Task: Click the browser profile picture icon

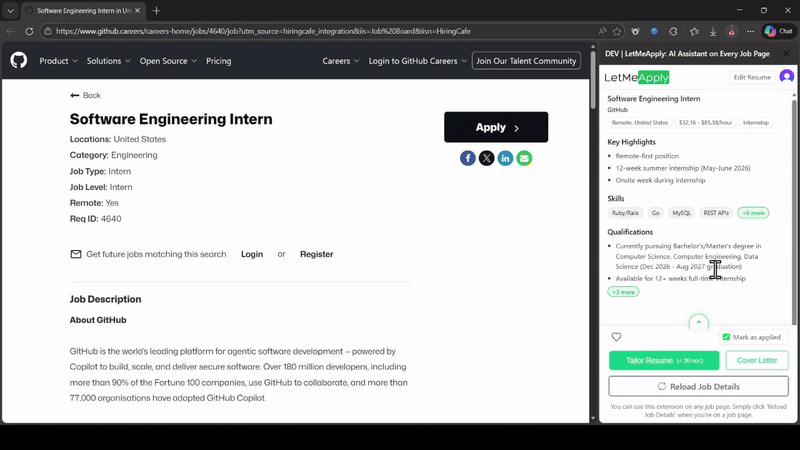Action: [x=732, y=31]
